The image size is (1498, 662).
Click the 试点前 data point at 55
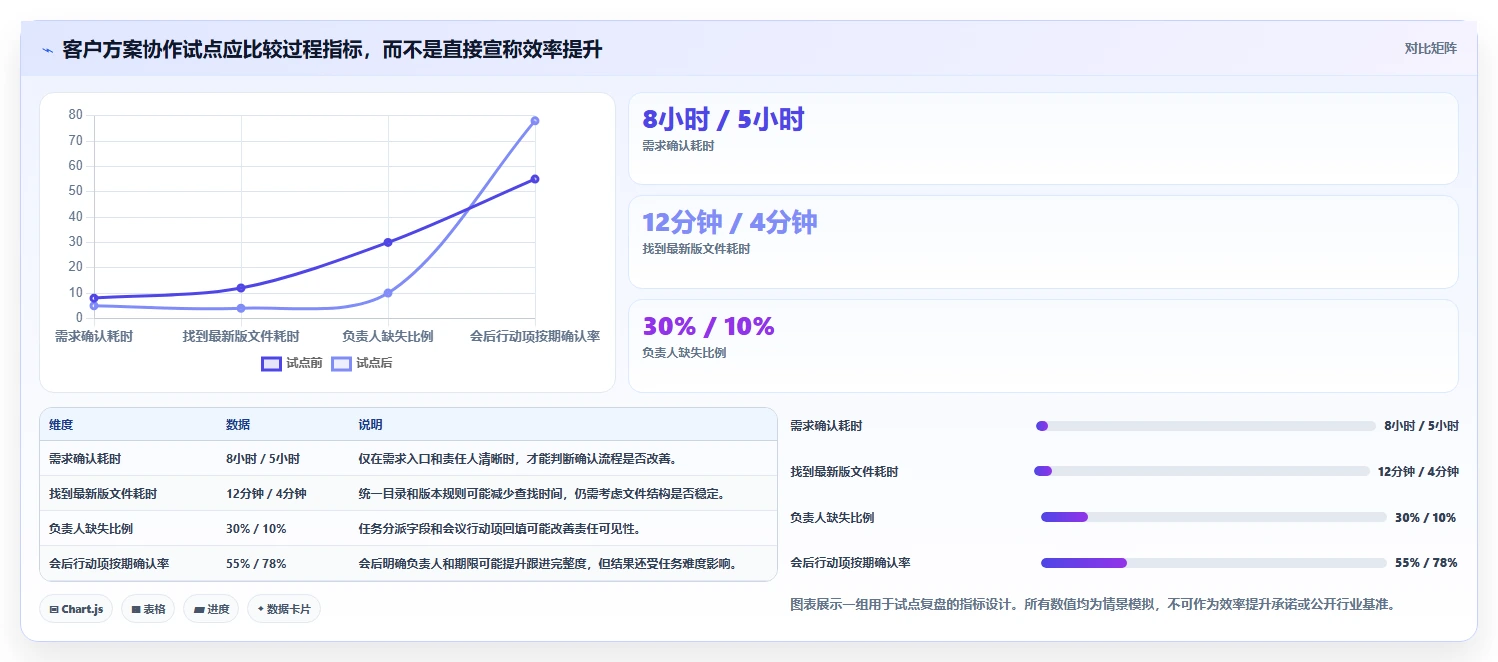[535, 179]
